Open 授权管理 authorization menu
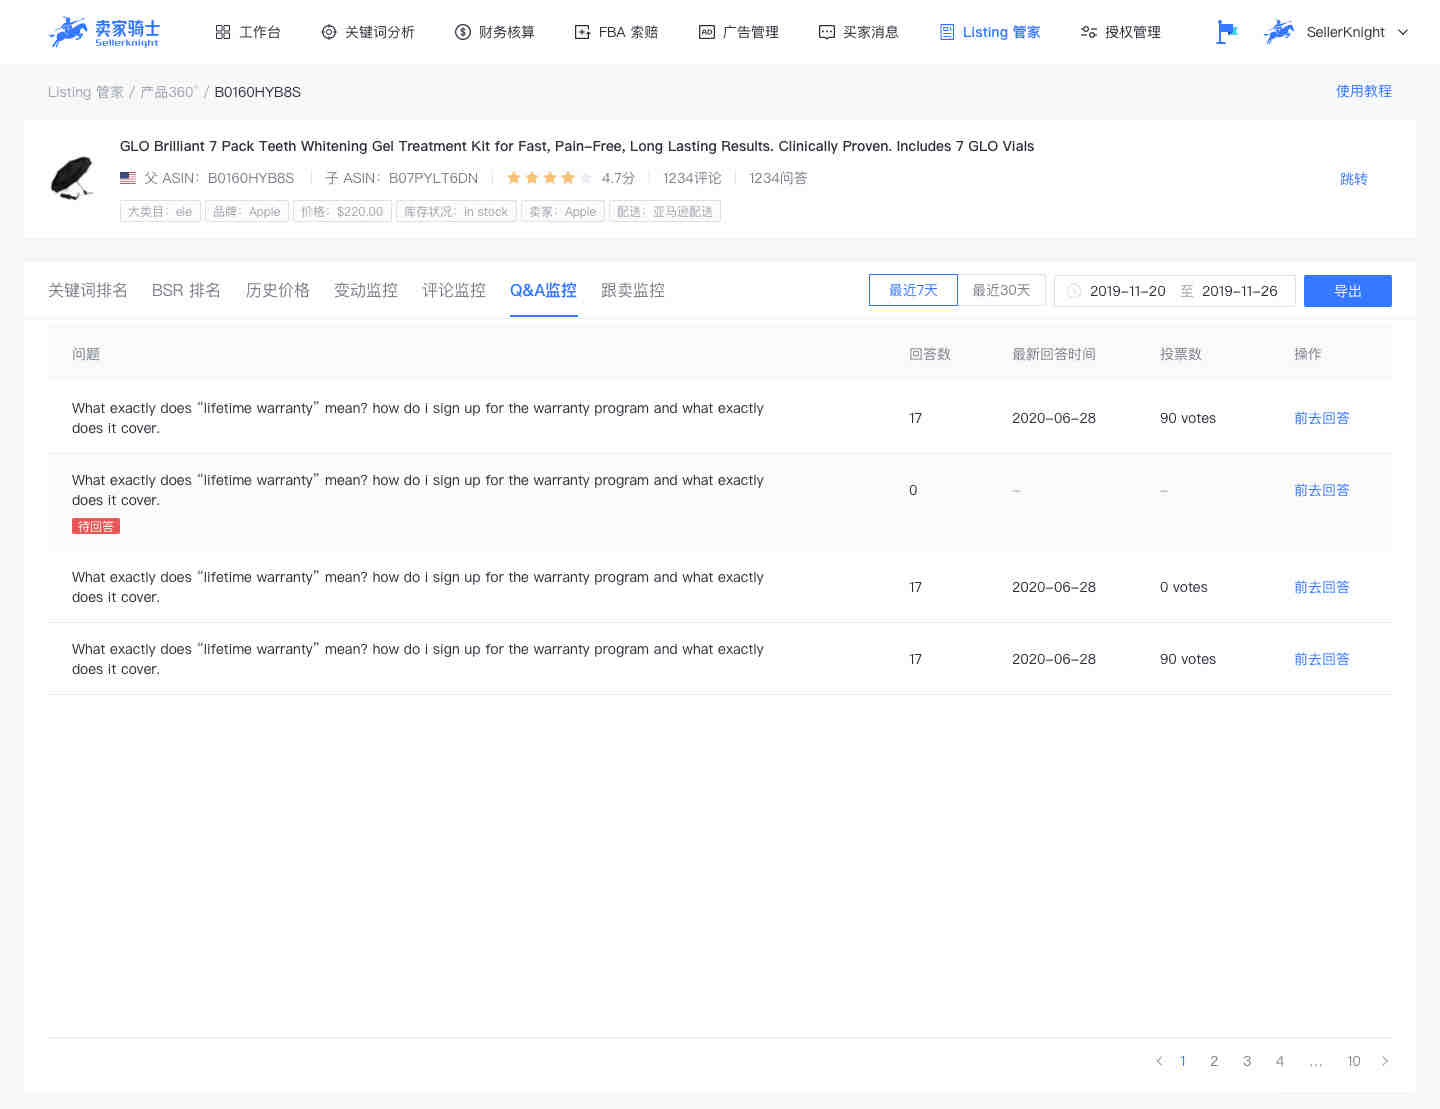Viewport: 1440px width, 1109px height. tap(1121, 32)
